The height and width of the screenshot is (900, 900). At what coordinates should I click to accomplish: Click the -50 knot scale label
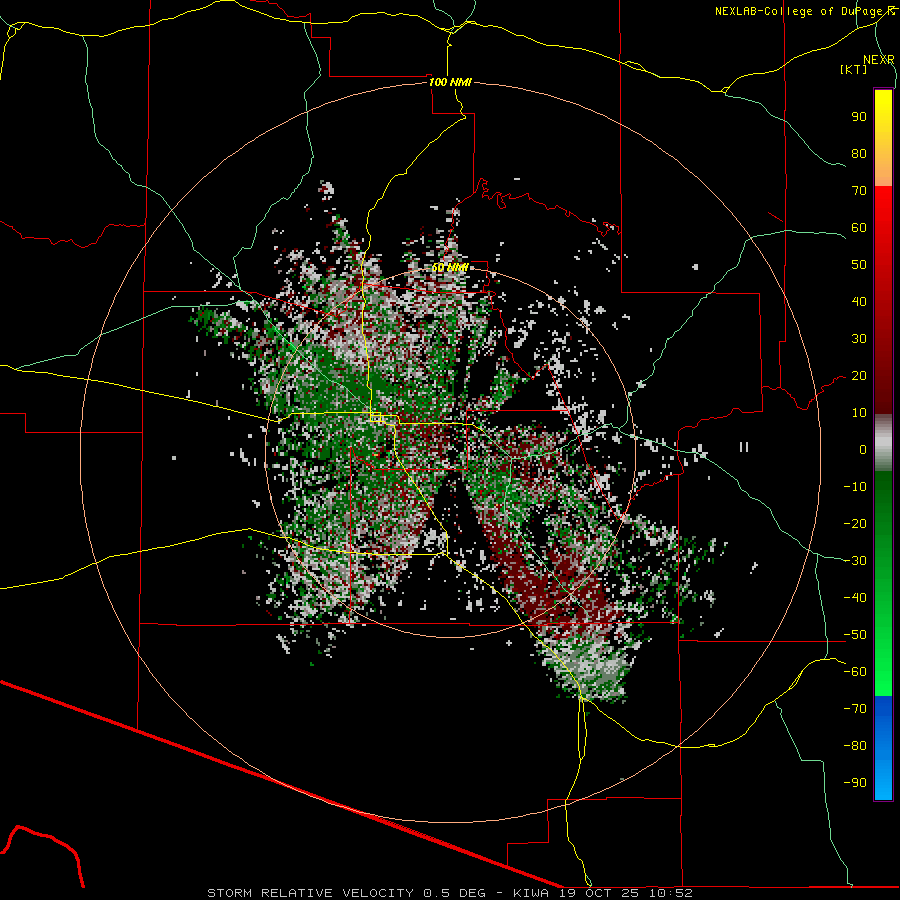[855, 635]
